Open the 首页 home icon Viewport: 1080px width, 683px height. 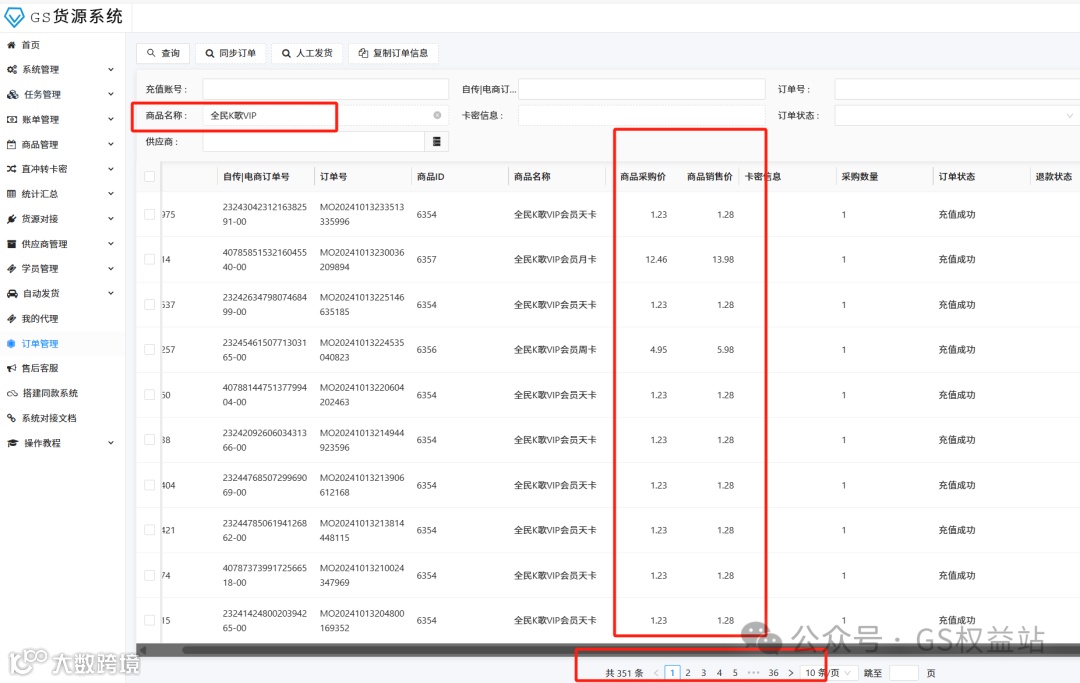(11, 45)
